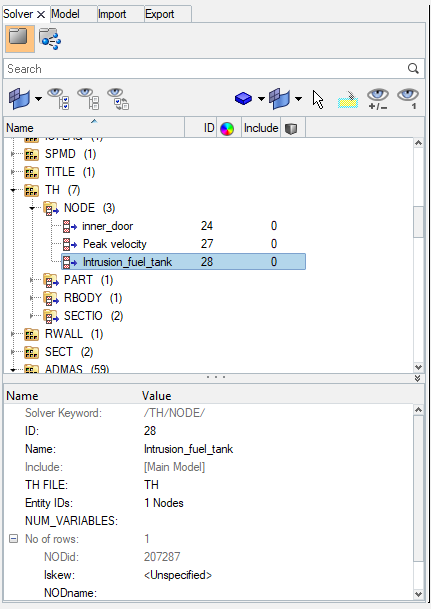Click the magnifier icon in Search bar
The image size is (431, 609).
[413, 69]
